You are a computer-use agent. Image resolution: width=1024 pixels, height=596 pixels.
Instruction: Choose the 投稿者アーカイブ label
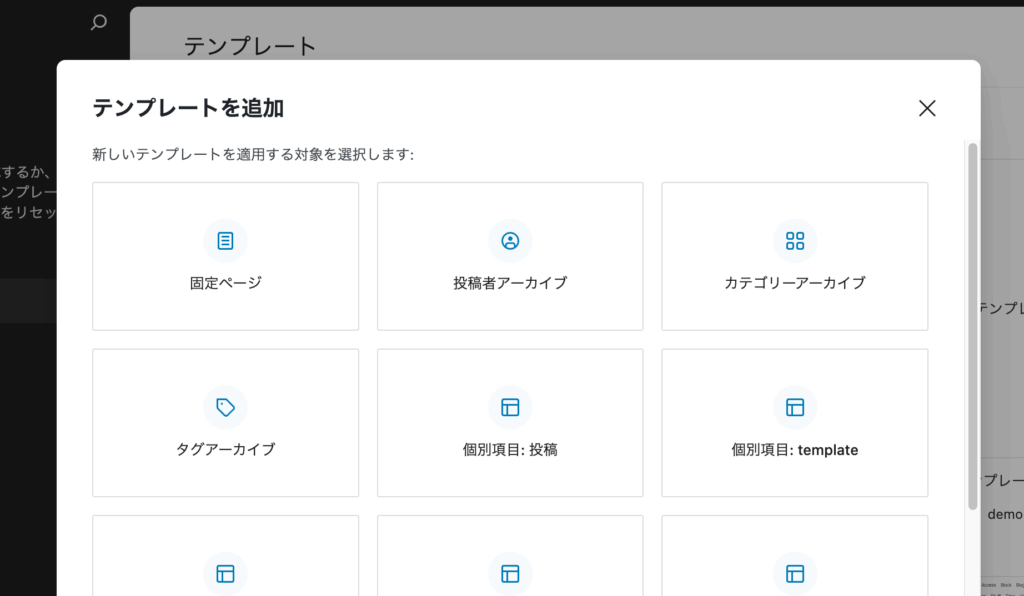510,283
